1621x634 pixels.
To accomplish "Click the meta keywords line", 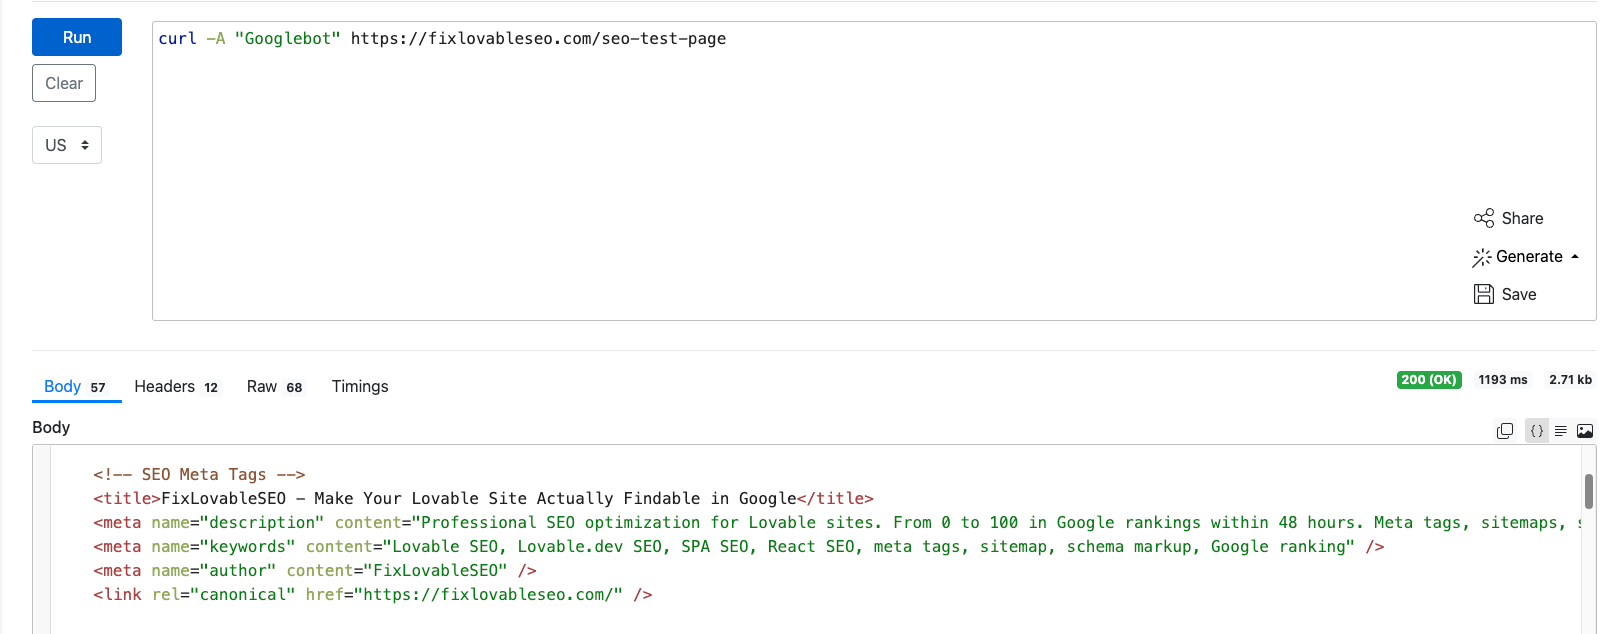I will (739, 546).
